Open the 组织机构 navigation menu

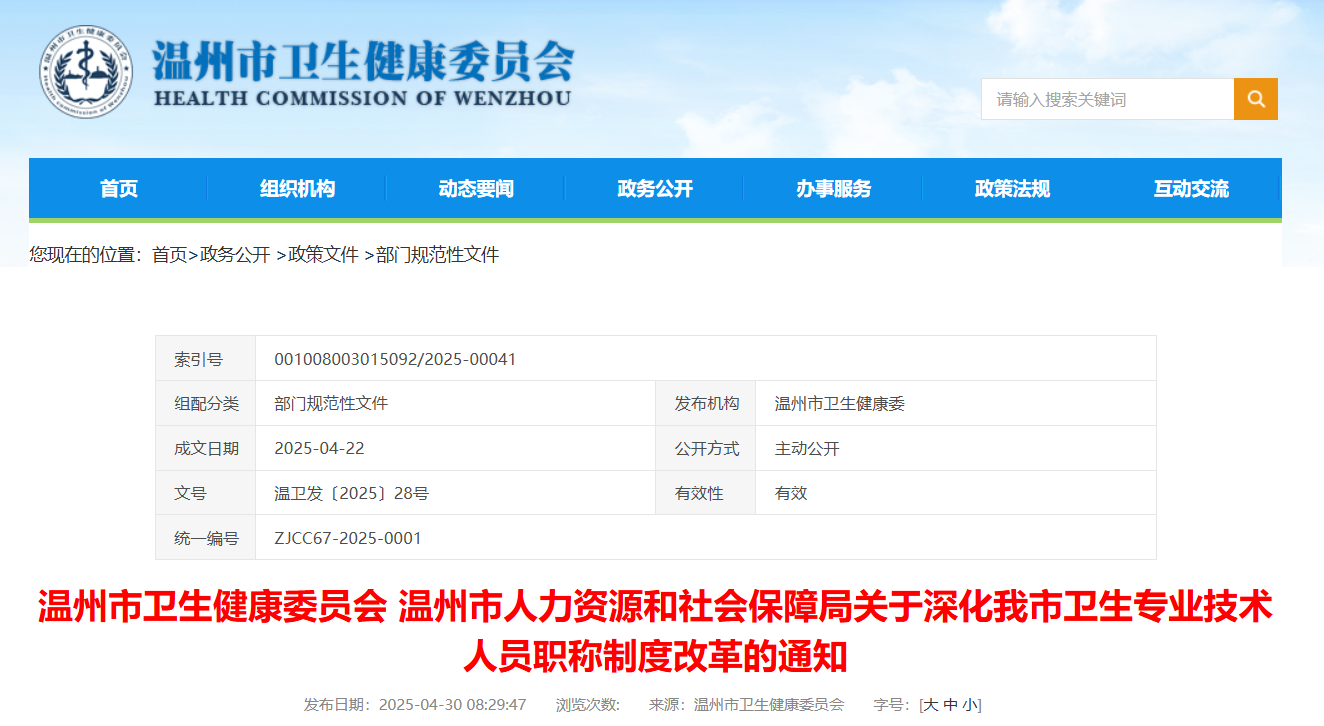[297, 188]
